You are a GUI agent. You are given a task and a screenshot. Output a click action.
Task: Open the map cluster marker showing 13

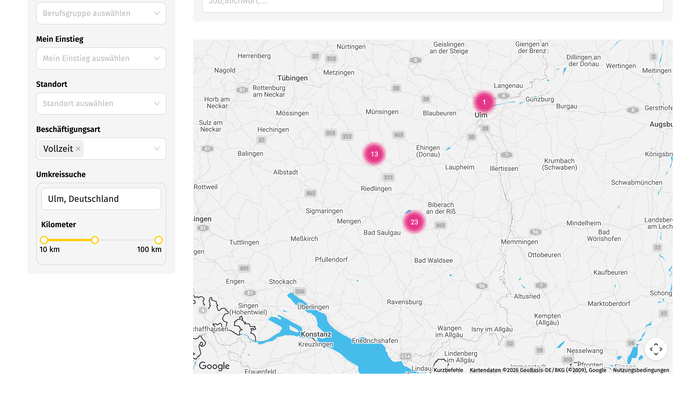pos(374,154)
